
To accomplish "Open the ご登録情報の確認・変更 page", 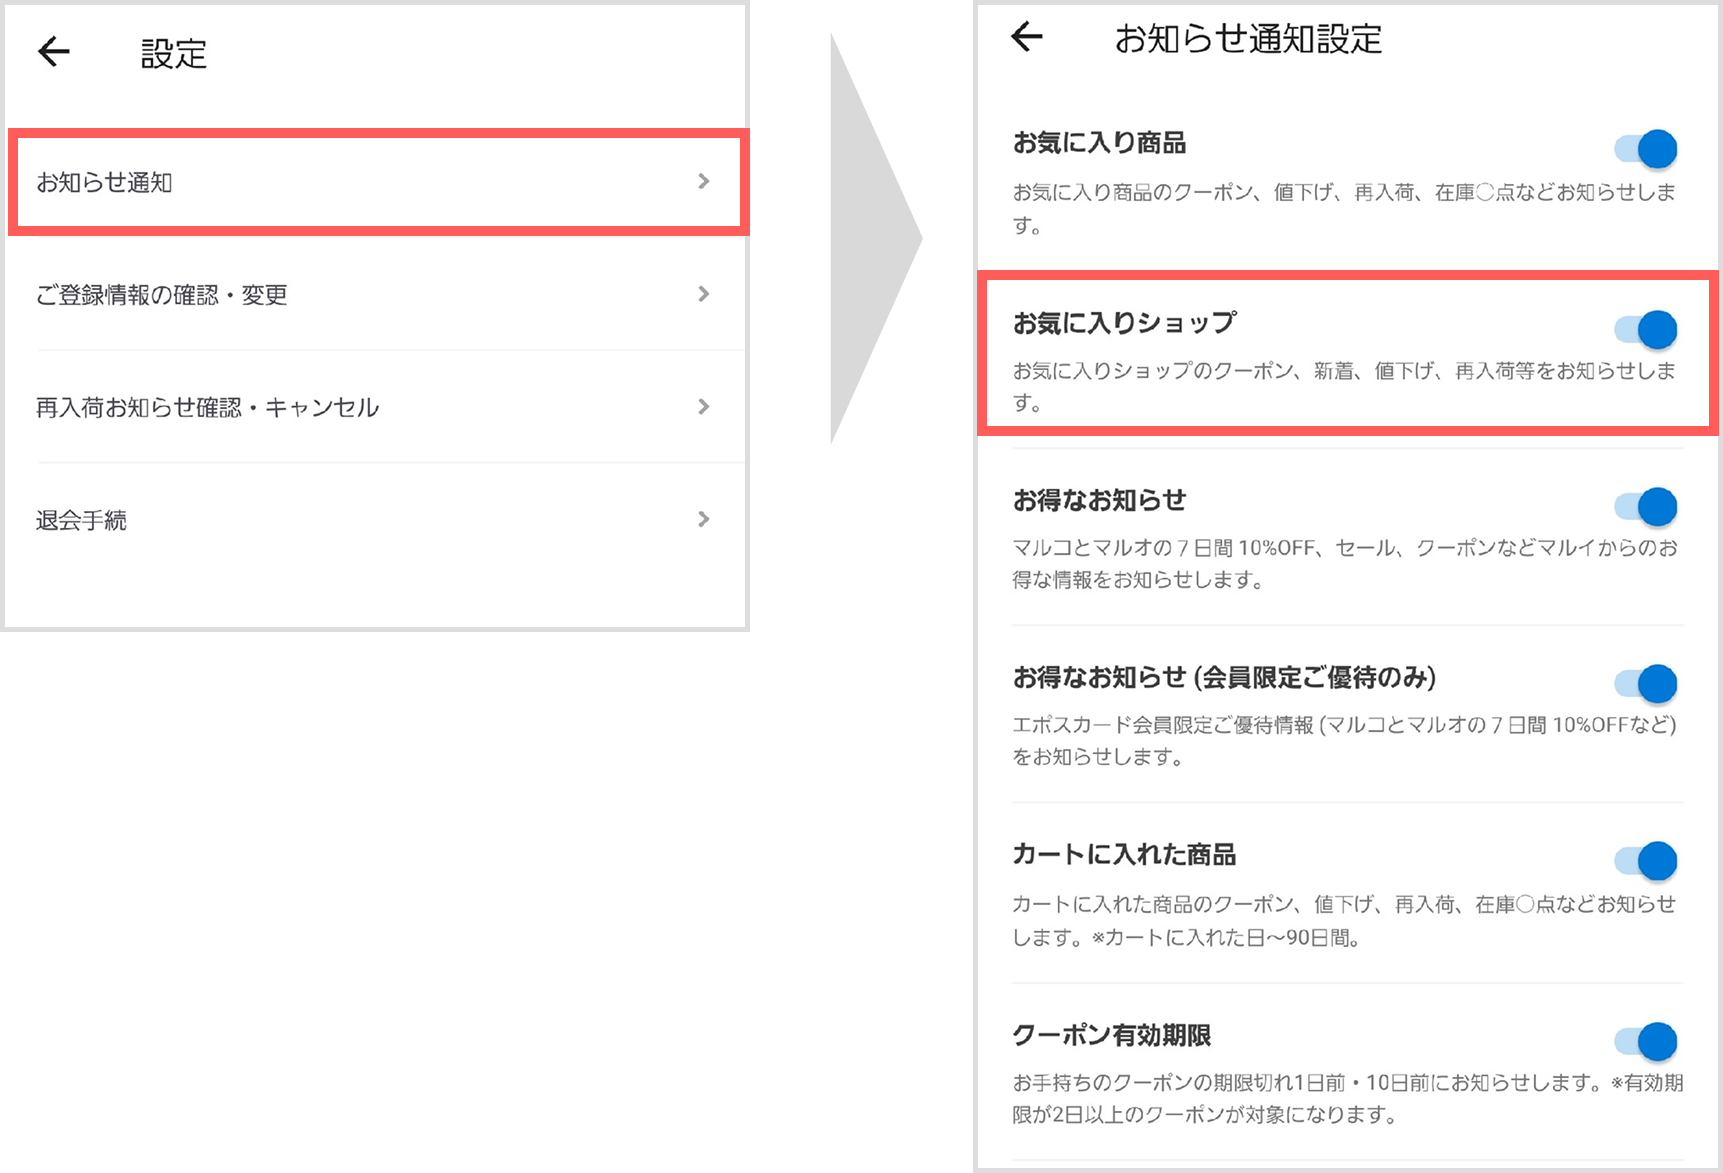I will pyautogui.click(x=163, y=294).
